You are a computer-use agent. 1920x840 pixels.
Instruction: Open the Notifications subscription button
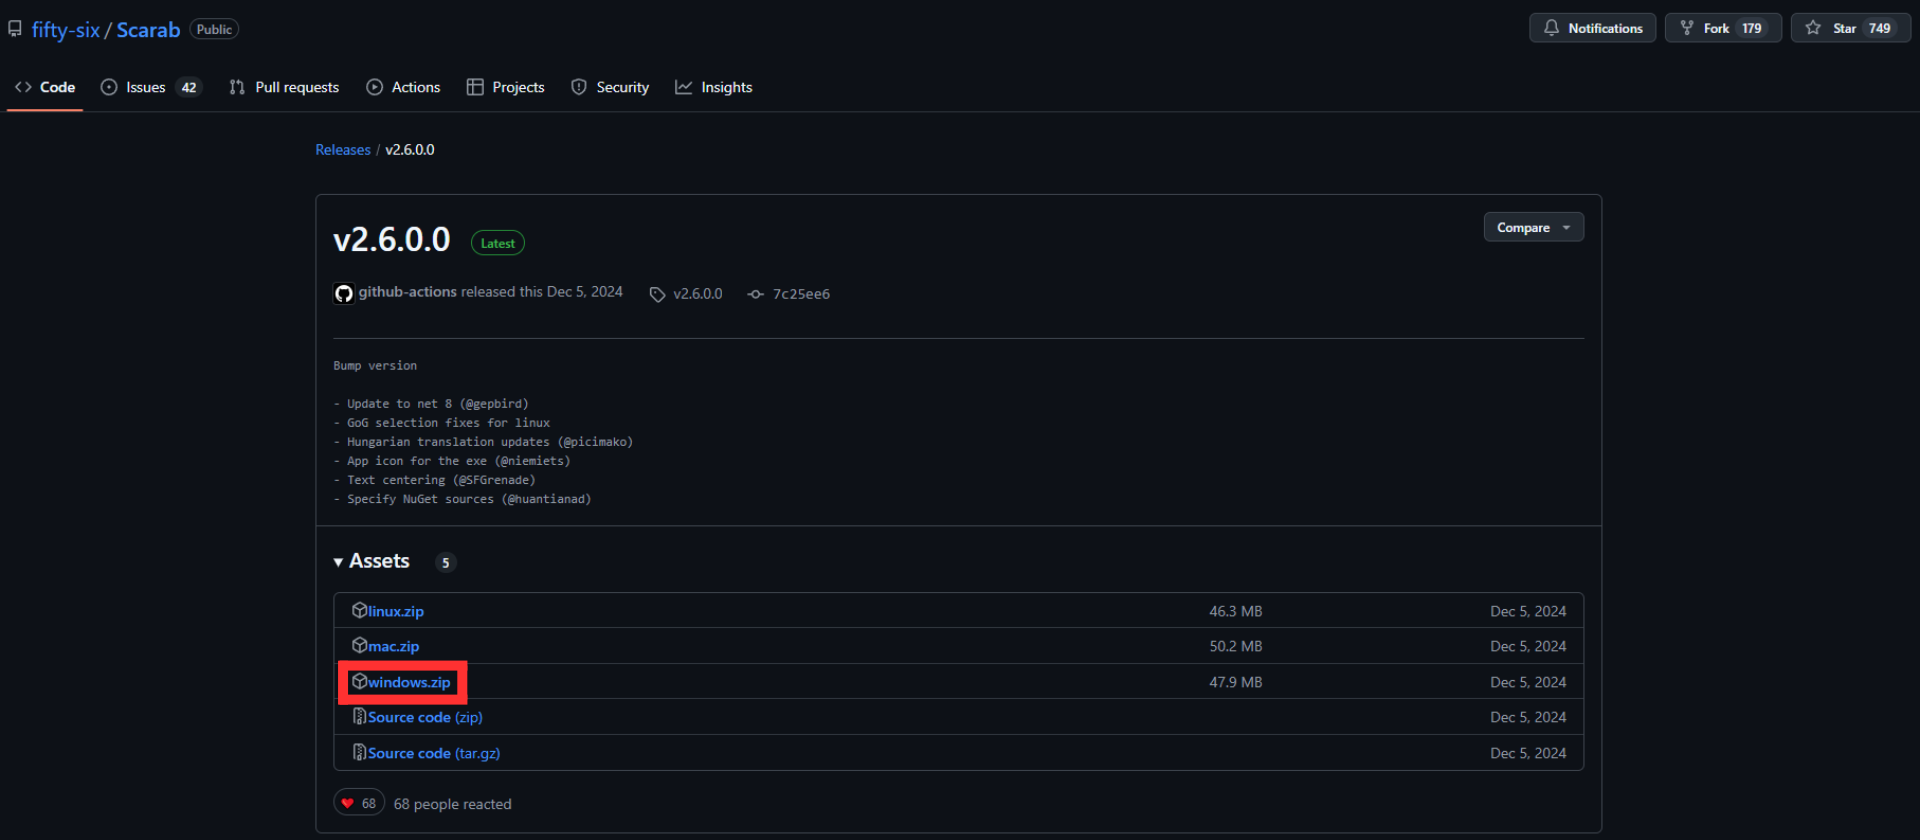click(1592, 28)
